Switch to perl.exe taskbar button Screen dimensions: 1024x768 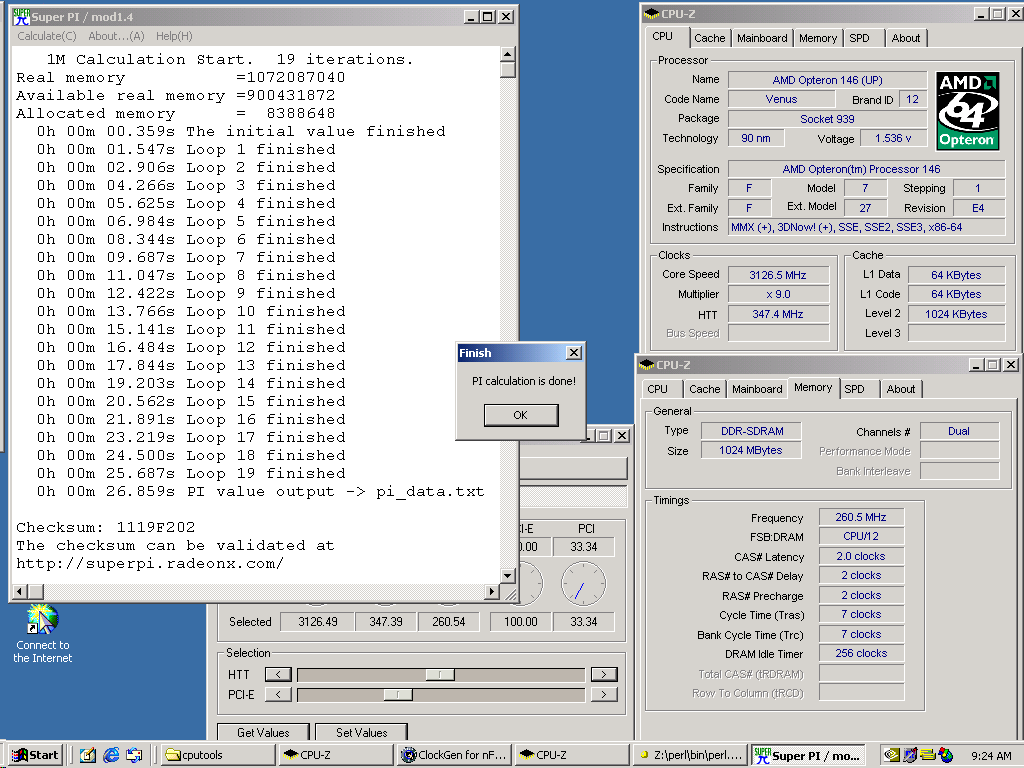coord(690,755)
